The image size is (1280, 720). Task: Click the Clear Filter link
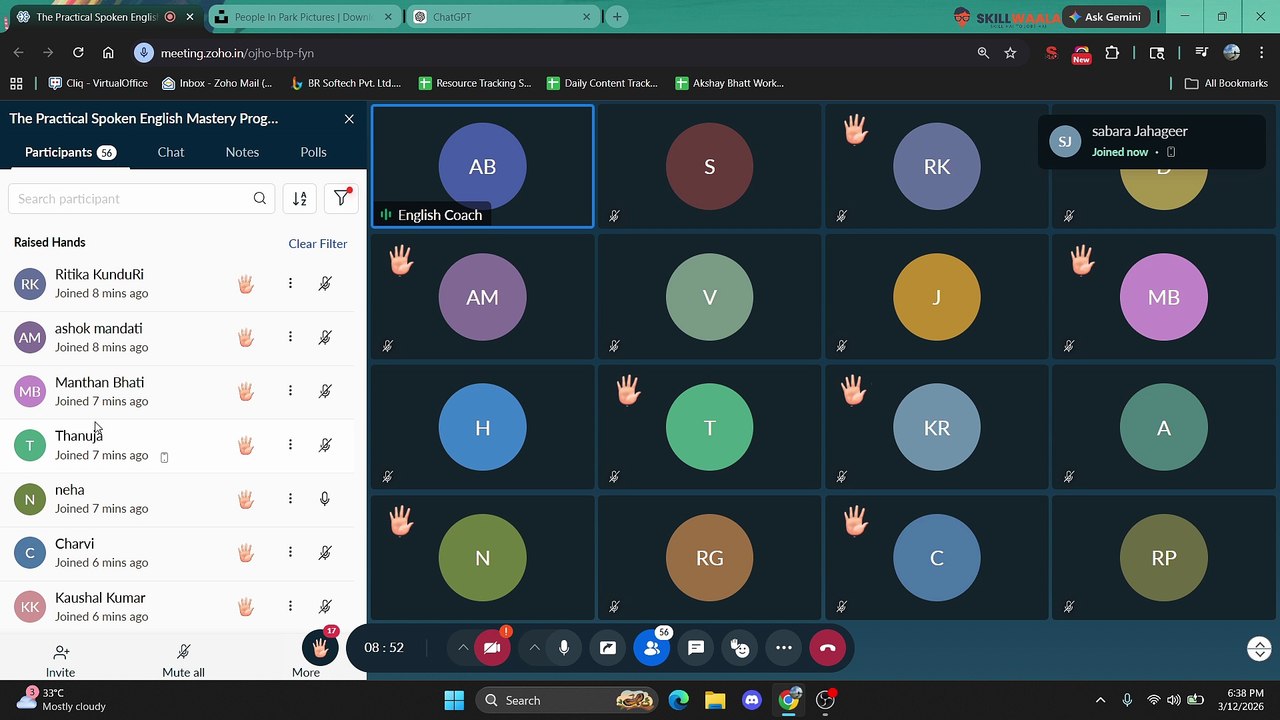[318, 244]
